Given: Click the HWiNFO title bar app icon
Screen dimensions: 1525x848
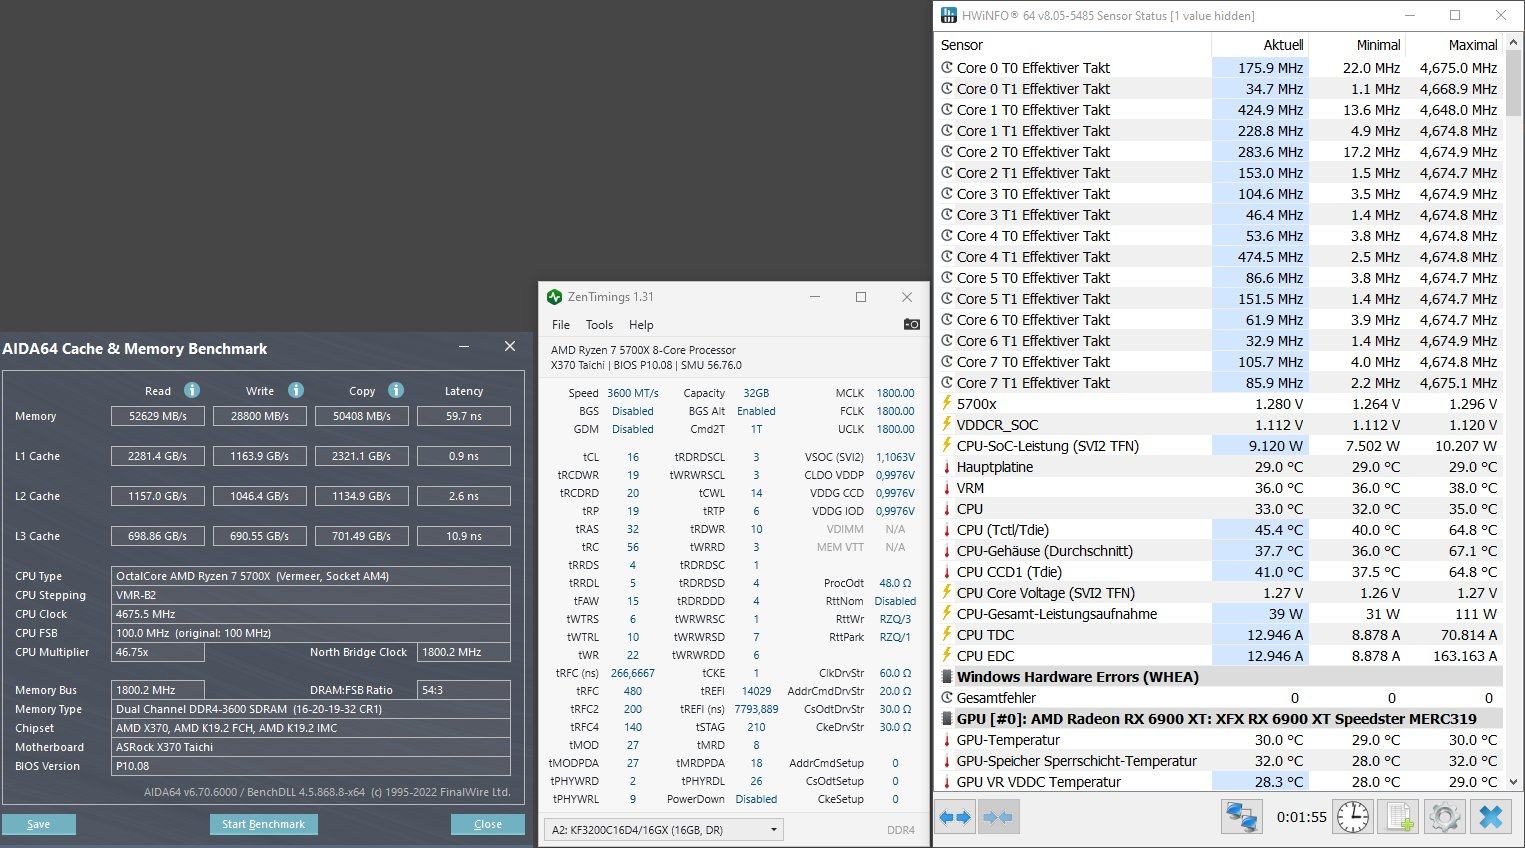Looking at the screenshot, I should tap(949, 15).
